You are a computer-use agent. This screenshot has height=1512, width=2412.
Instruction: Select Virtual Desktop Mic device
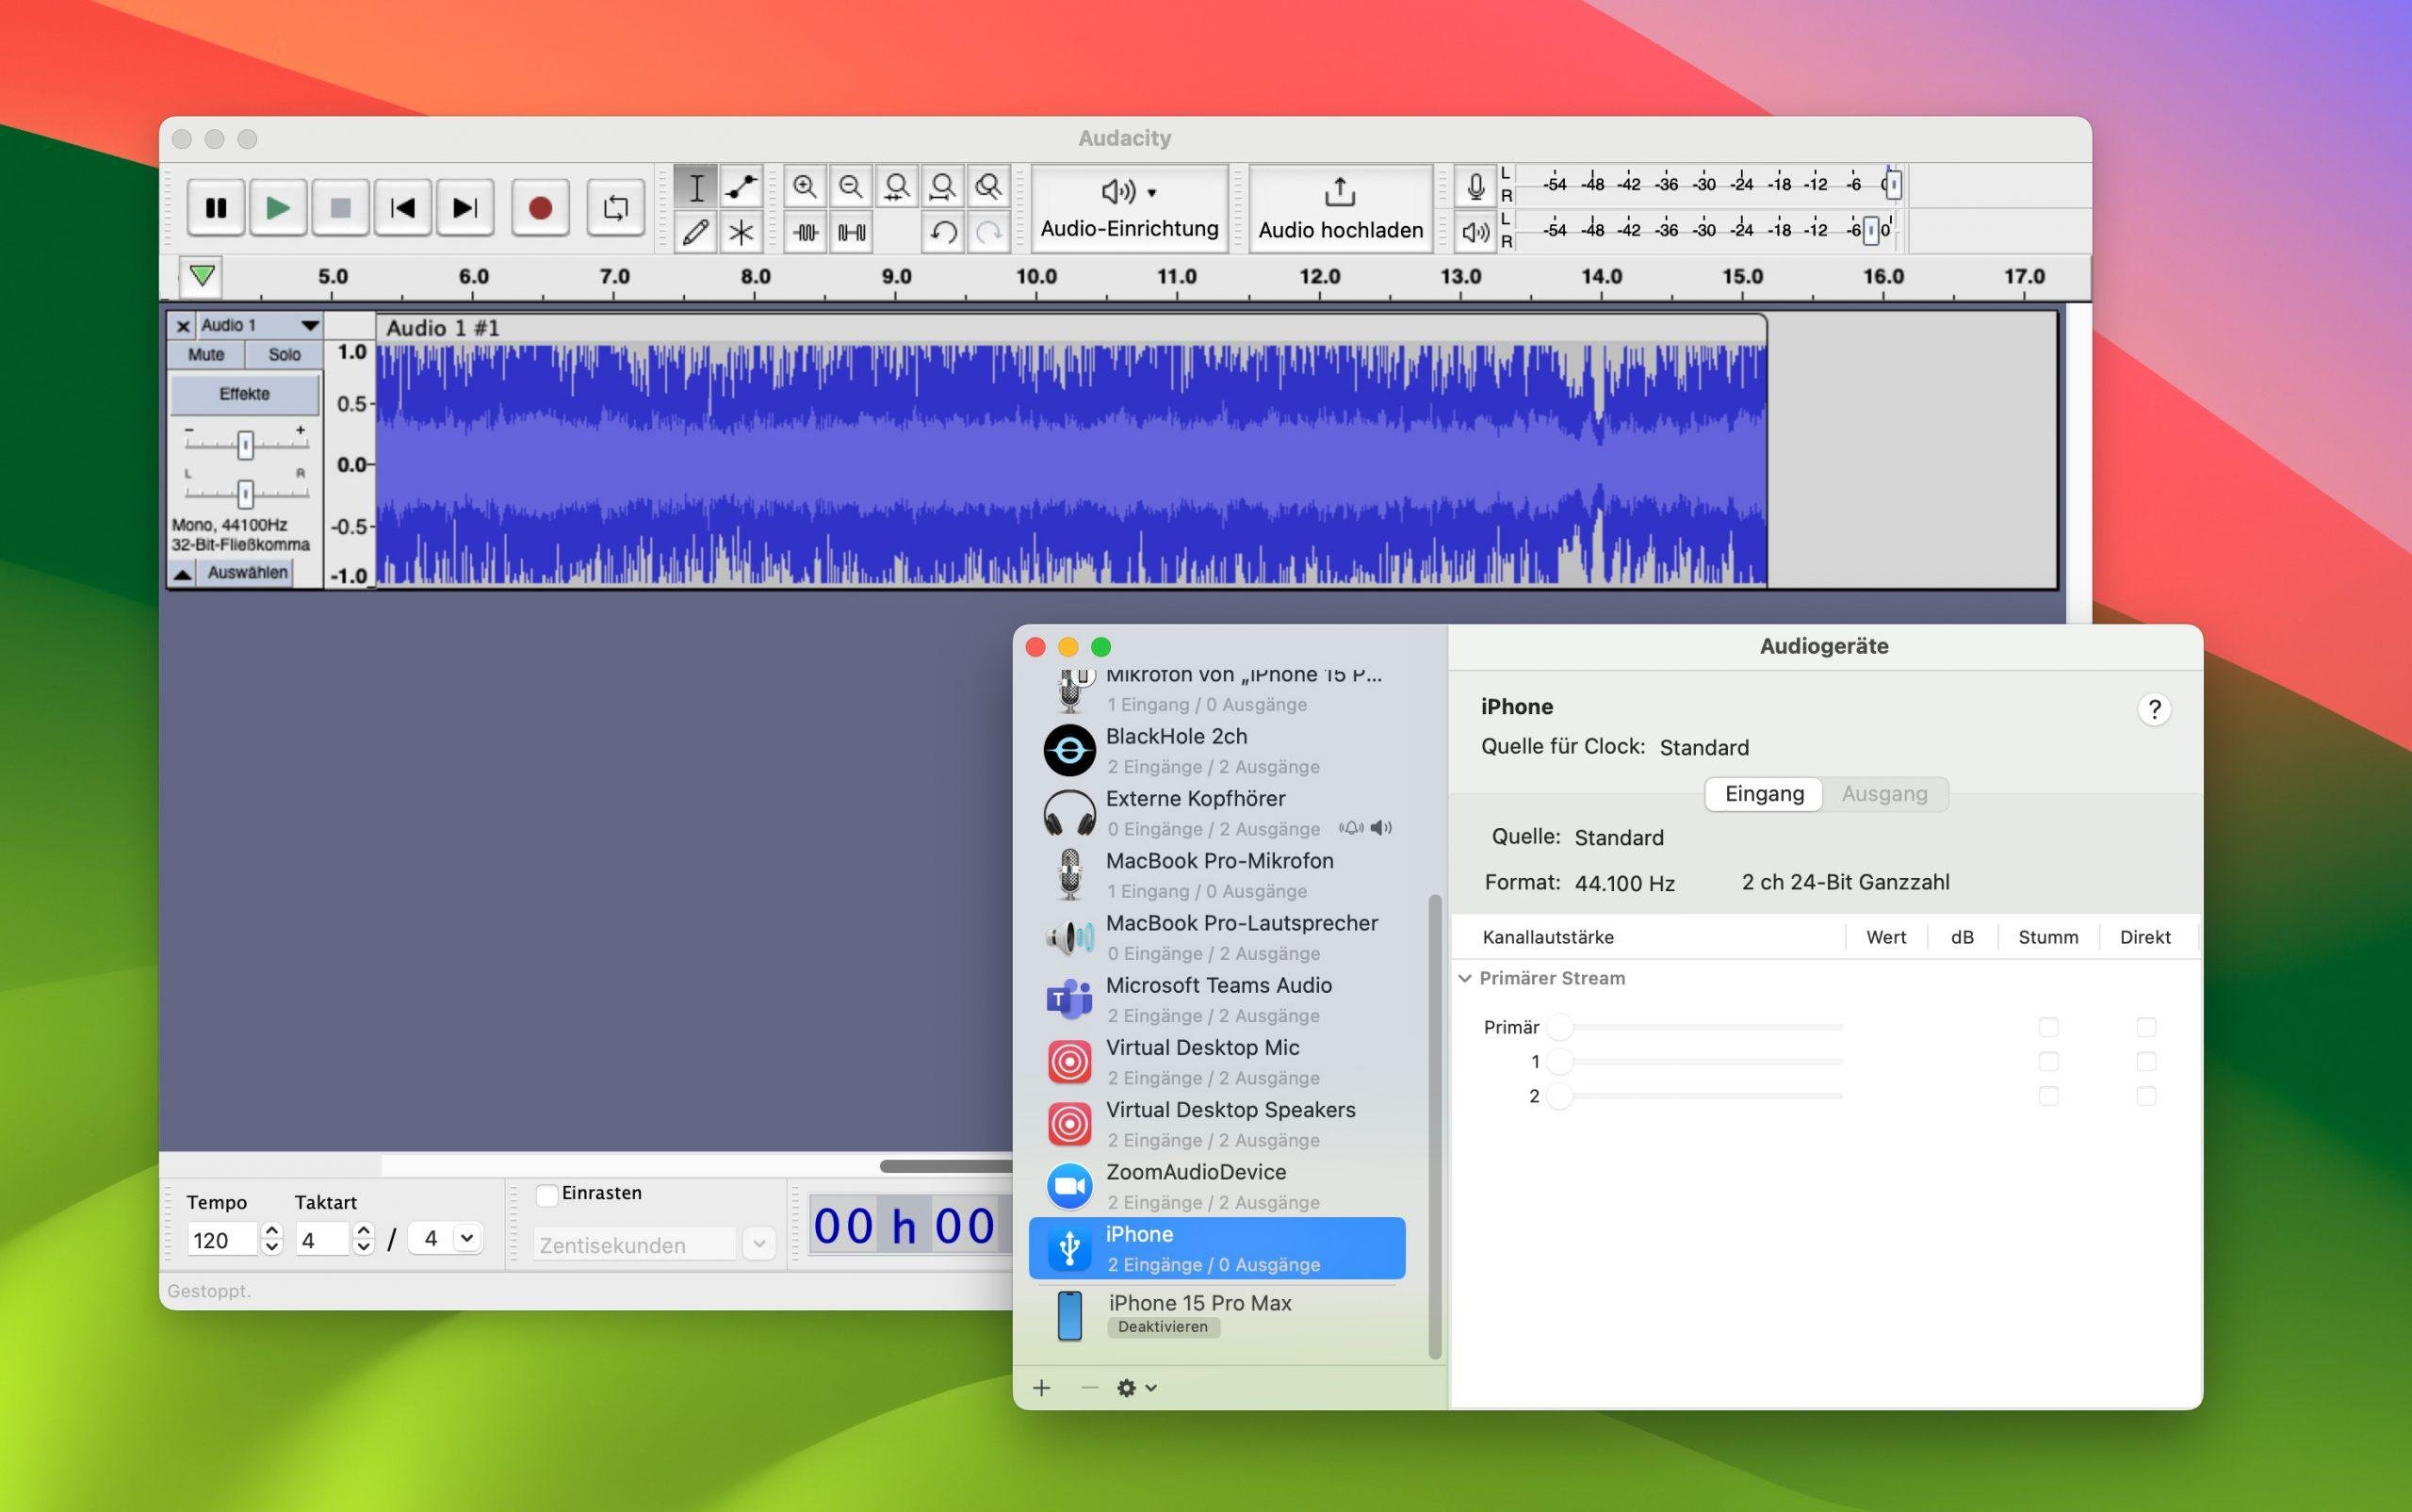pos(1217,1062)
